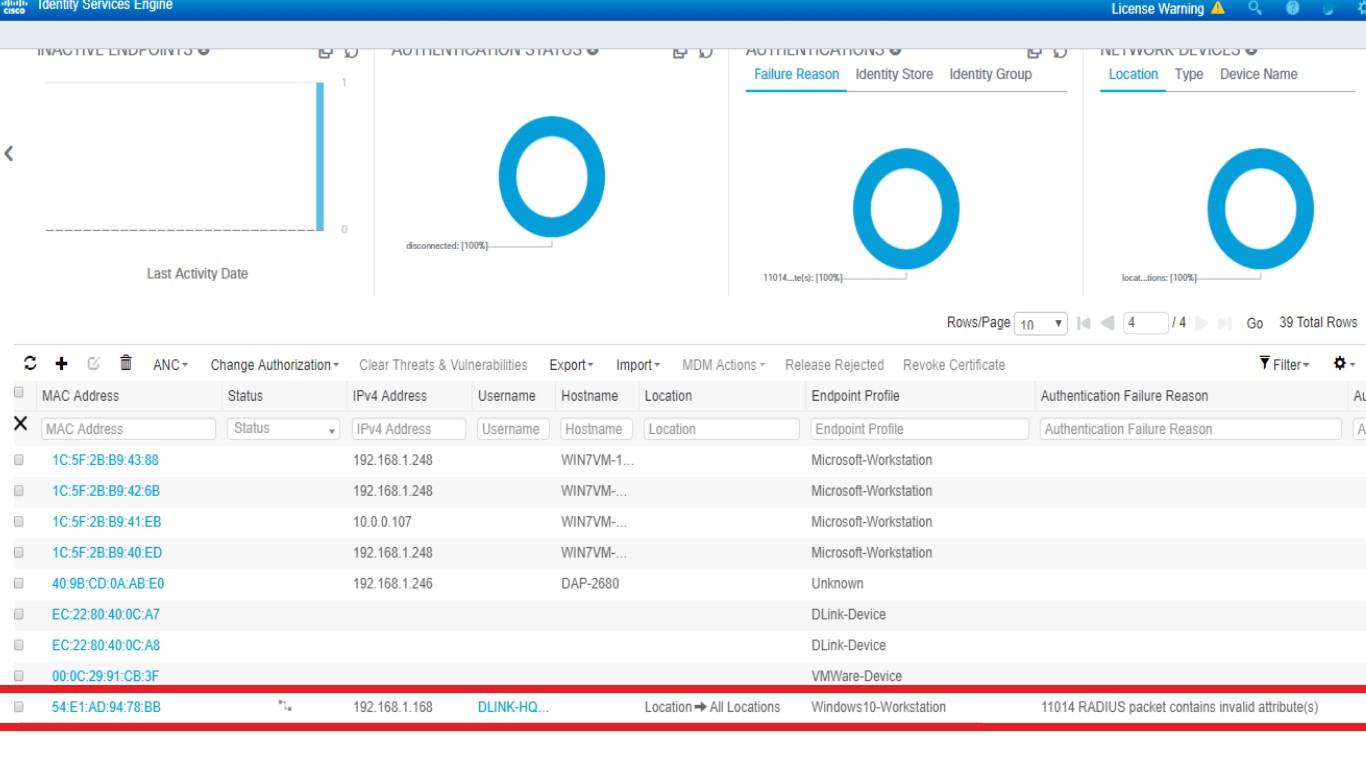1366x768 pixels.
Task: Detach the Inactive Endpoints panel
Action: coord(325,51)
